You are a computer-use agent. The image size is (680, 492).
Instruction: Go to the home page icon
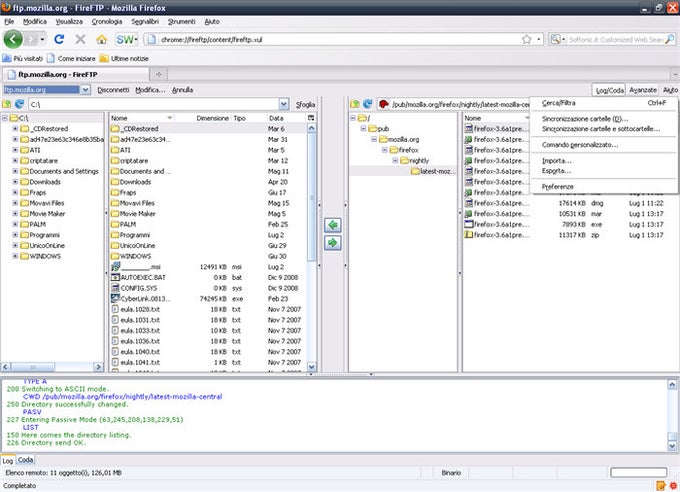pos(101,39)
